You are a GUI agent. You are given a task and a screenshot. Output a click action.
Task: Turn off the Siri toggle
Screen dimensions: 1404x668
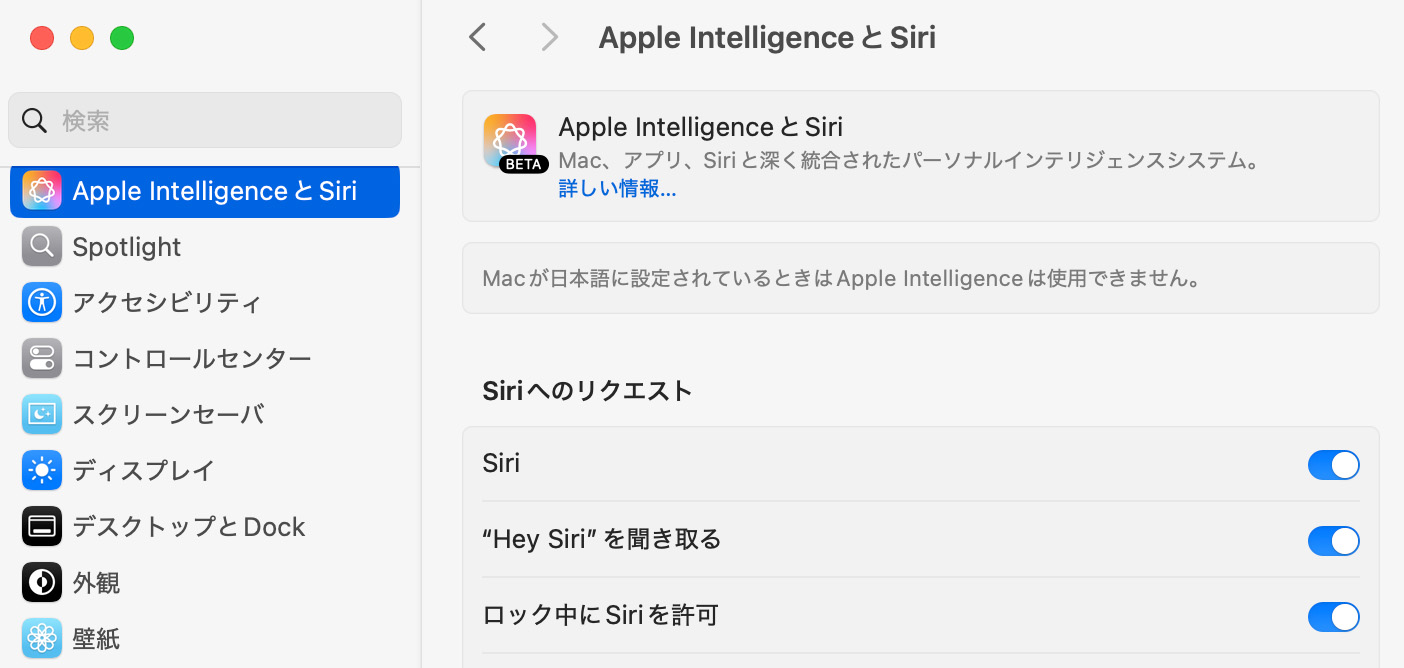point(1333,465)
